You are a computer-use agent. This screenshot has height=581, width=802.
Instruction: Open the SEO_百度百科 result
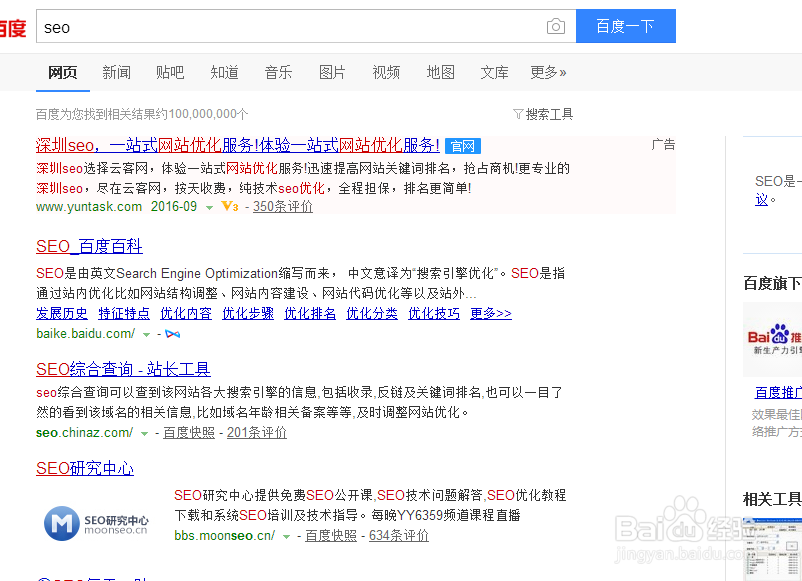(89, 247)
